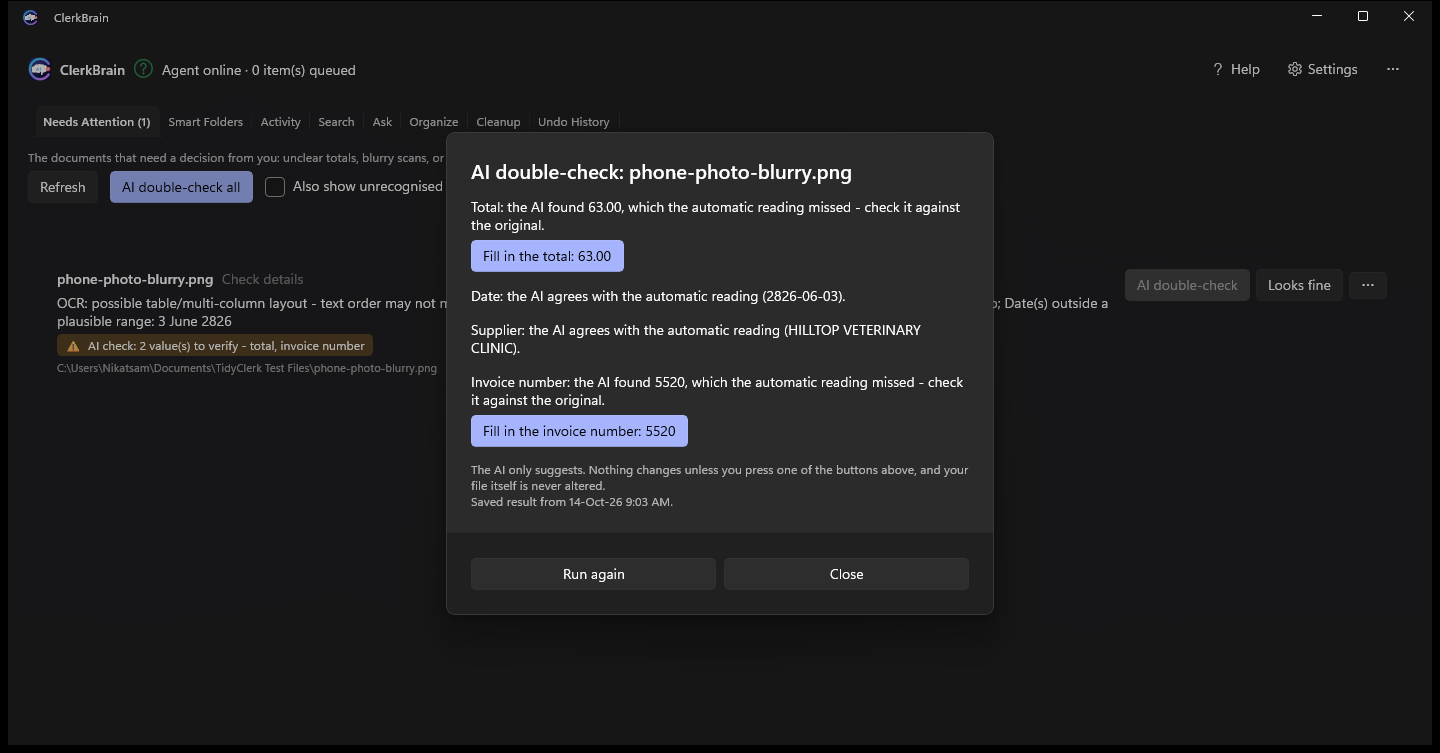Go to the Cleanup tab
1440x753 pixels.
(x=498, y=122)
